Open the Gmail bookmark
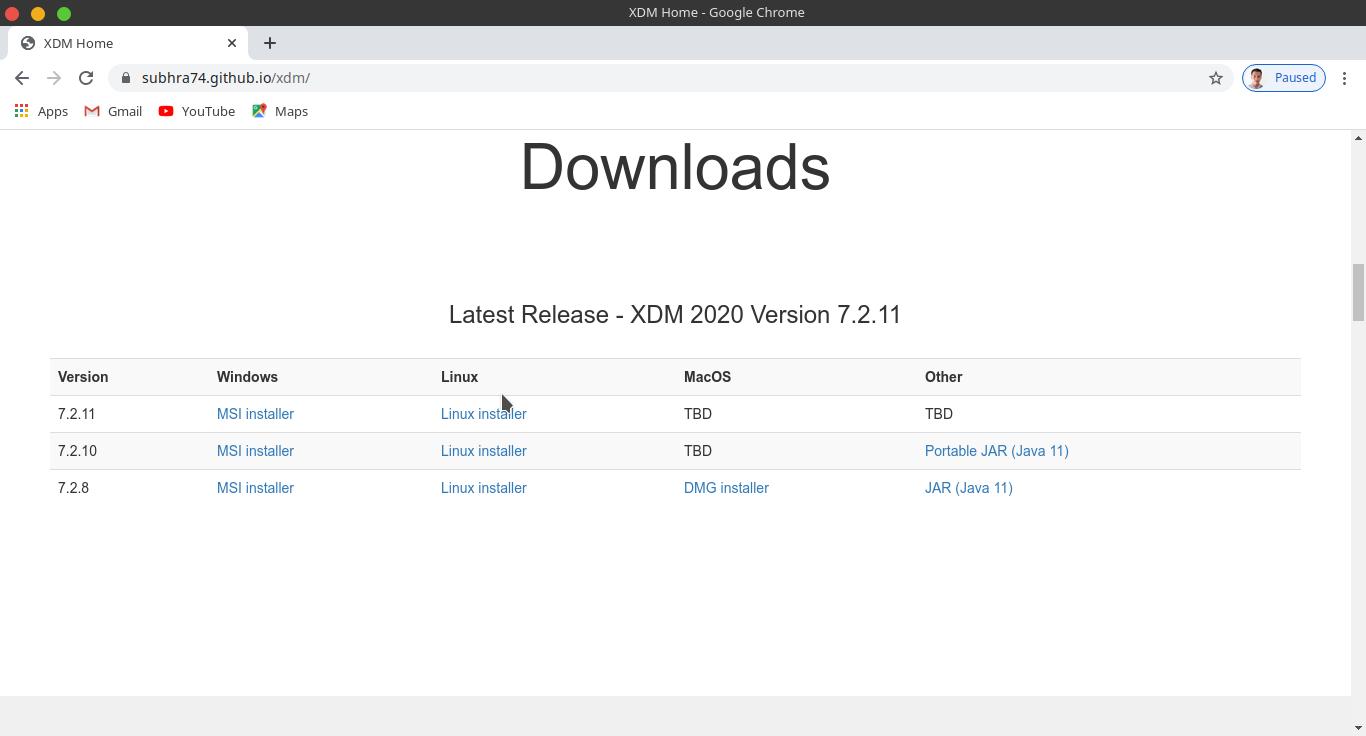The width and height of the screenshot is (1366, 736). coord(113,111)
